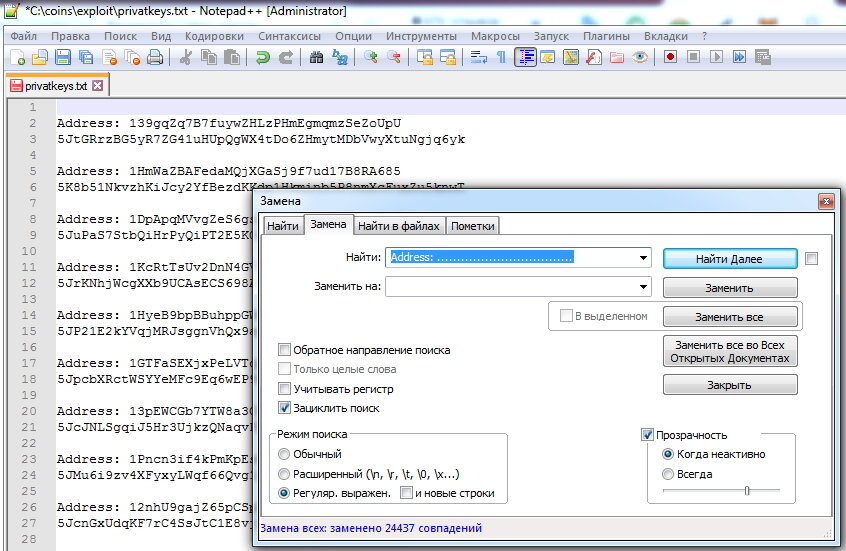This screenshot has height=551, width=846.
Task: Switch to 'Найти в файлах' tab
Action: point(399,226)
